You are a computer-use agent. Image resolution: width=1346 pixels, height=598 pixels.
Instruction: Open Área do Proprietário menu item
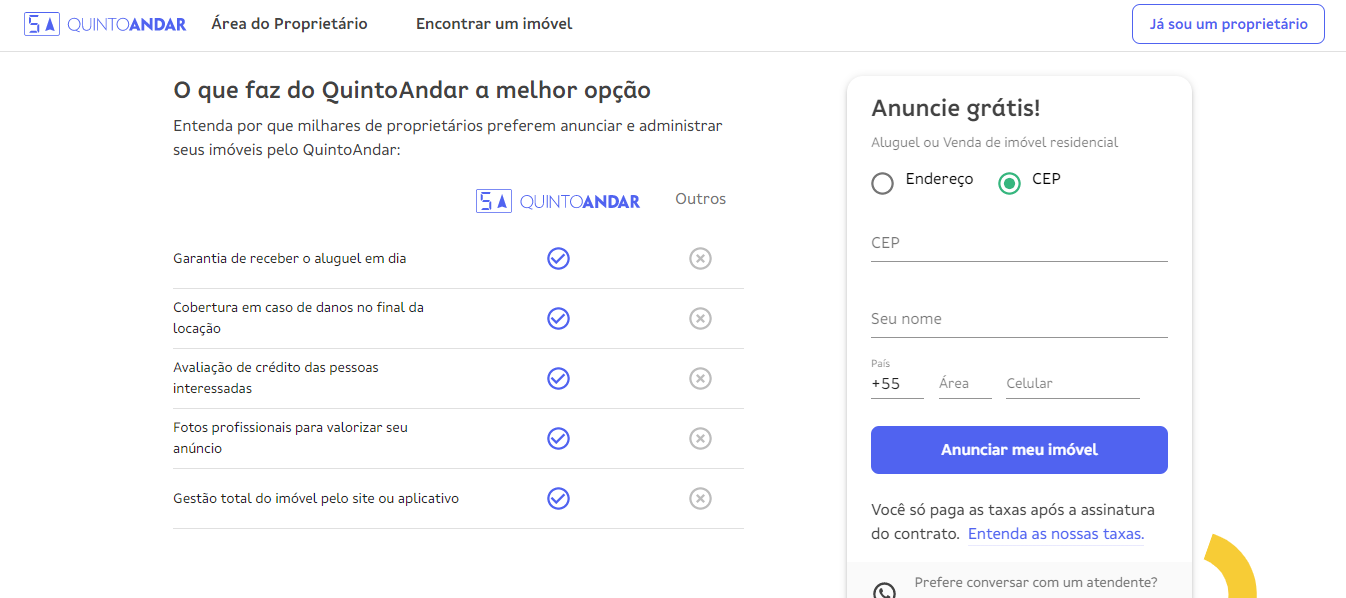[289, 24]
